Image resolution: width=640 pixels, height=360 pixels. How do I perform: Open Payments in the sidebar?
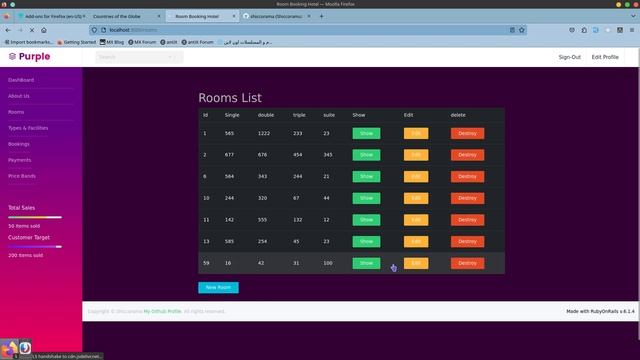coord(20,160)
